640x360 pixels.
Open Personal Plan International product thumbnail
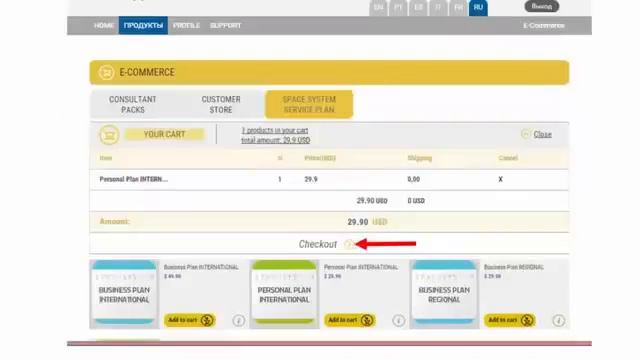(284, 293)
